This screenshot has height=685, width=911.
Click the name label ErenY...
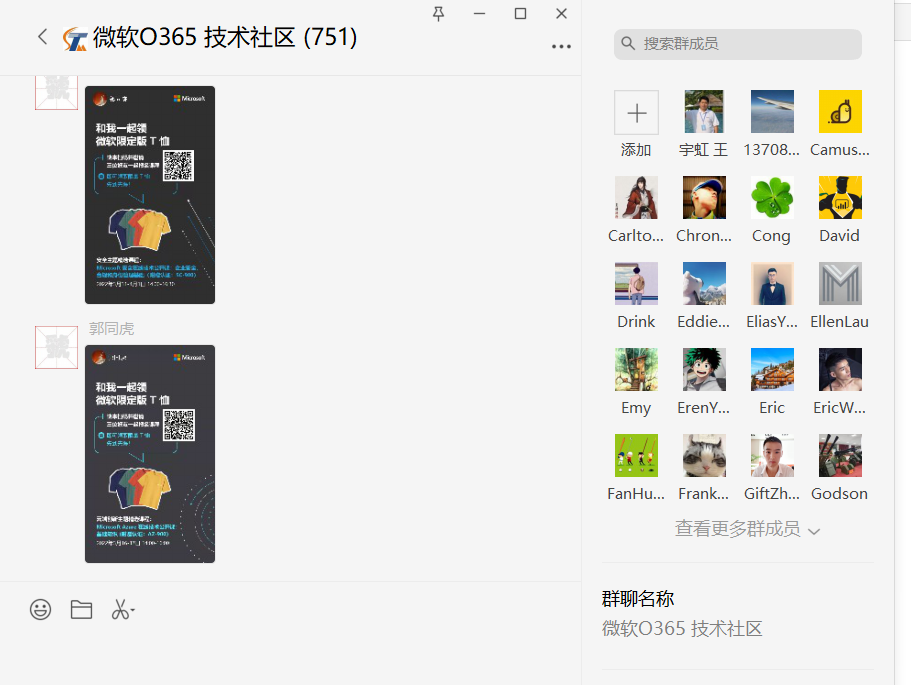[x=704, y=408]
